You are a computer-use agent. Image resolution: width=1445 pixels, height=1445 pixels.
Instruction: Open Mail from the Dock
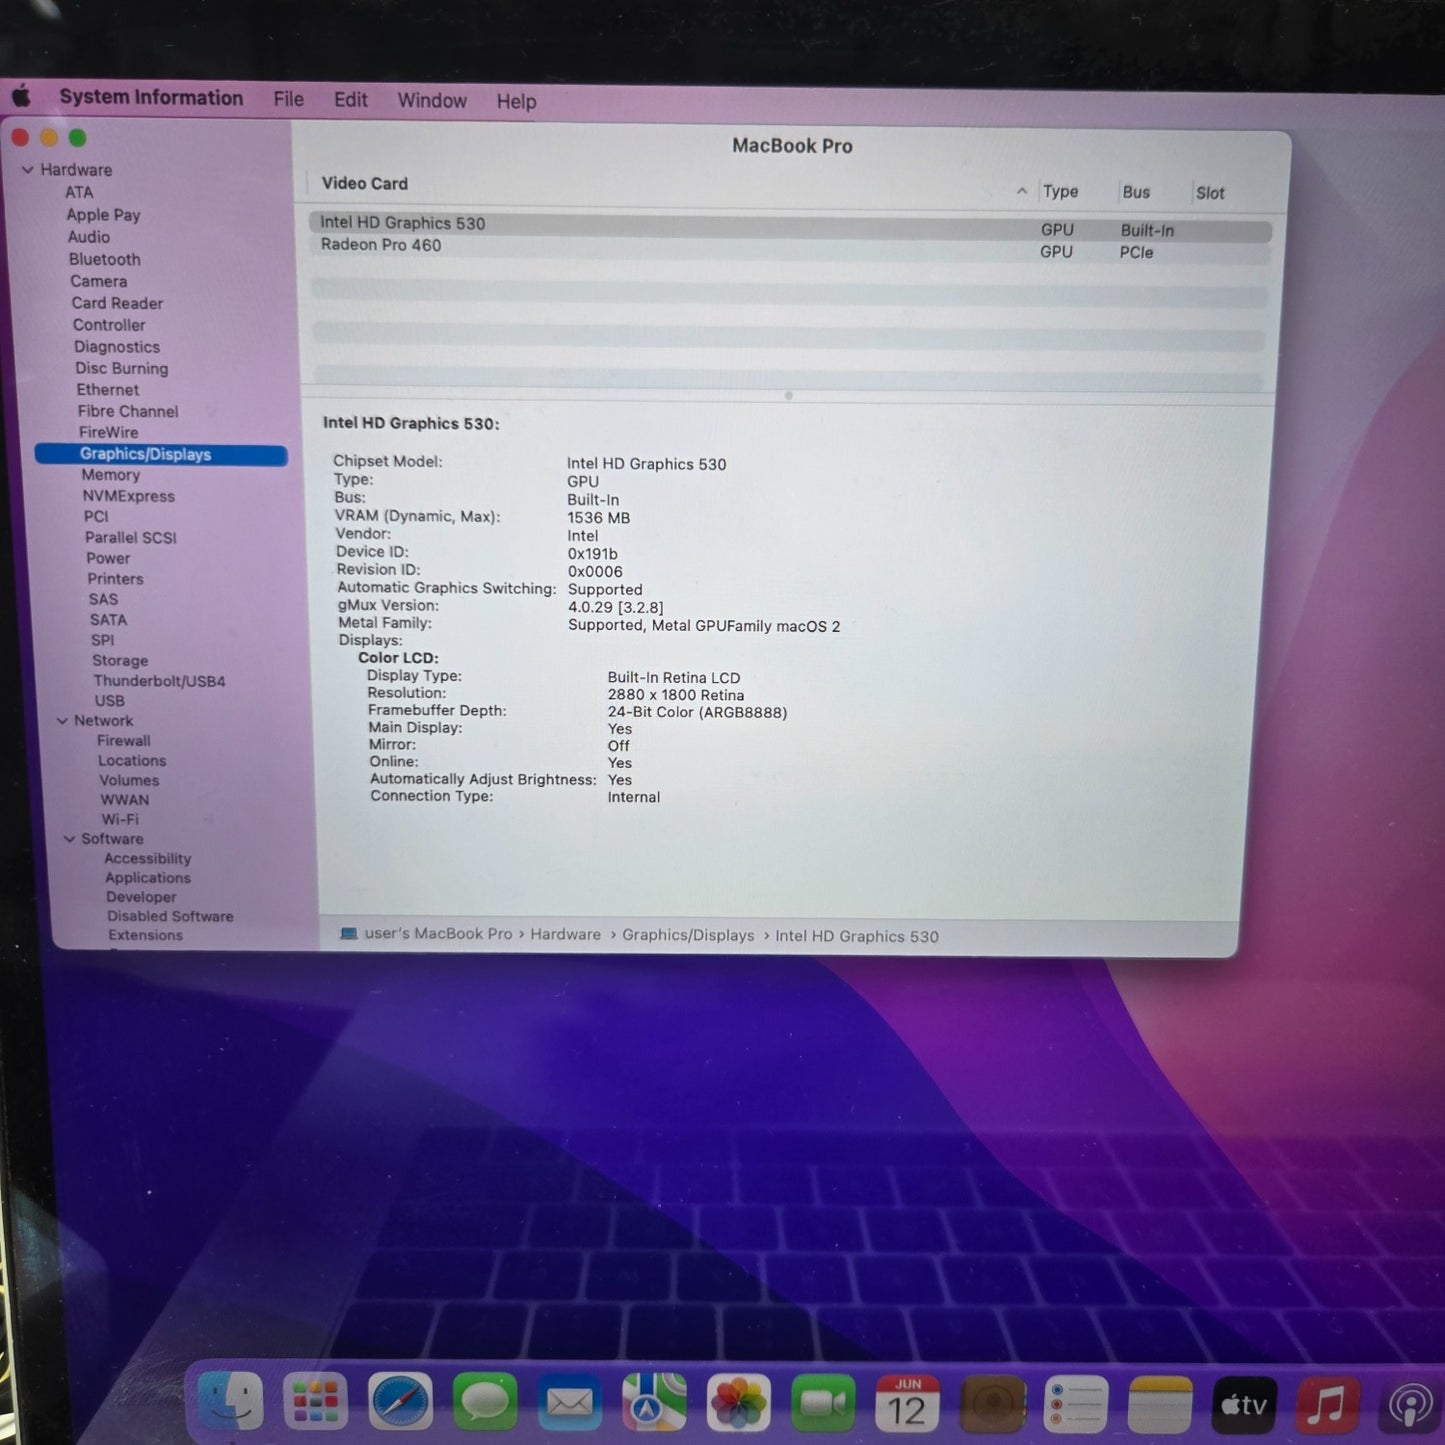(x=570, y=1402)
